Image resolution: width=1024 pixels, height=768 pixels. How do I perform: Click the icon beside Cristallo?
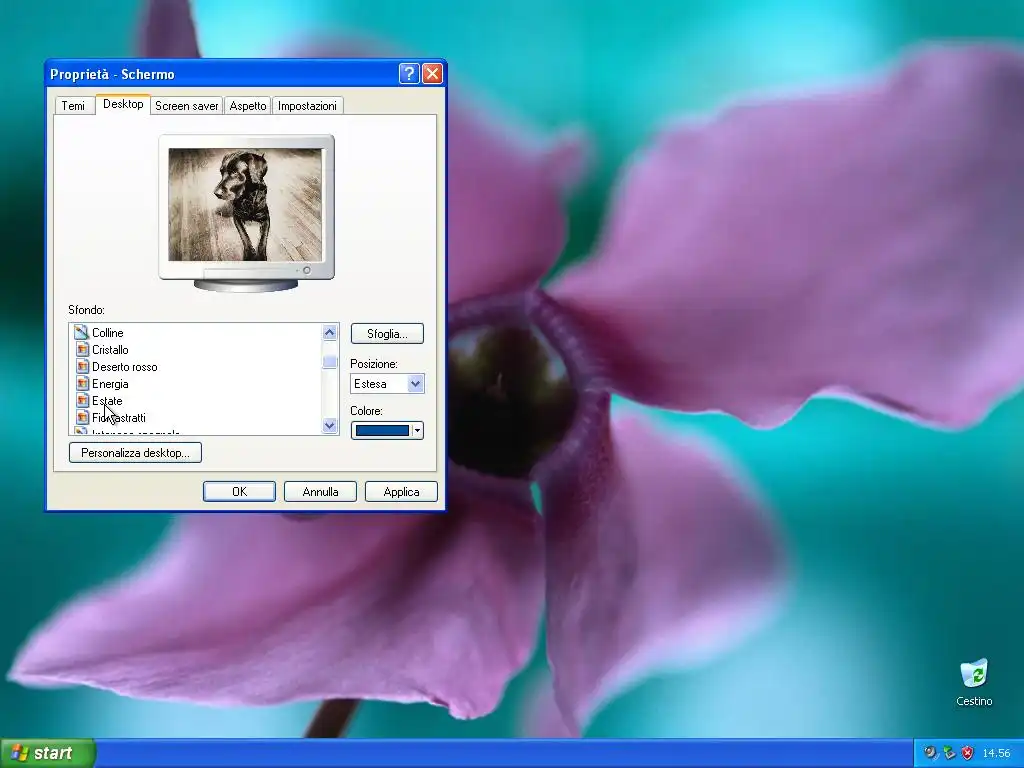click(x=82, y=349)
